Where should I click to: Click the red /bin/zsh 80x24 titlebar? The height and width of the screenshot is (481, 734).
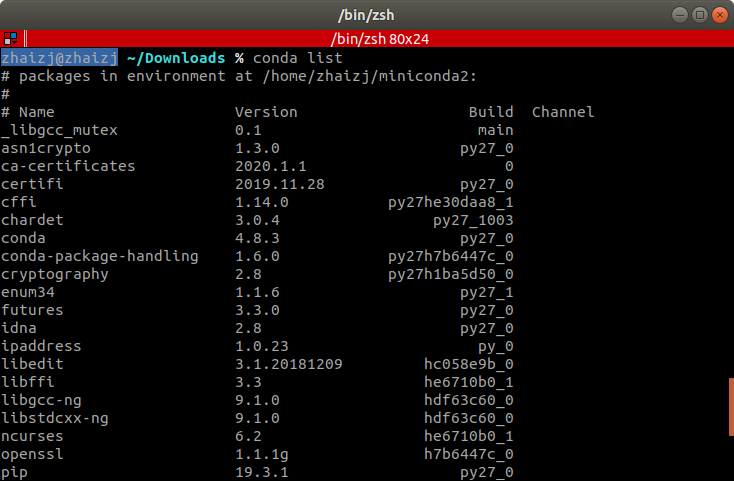point(380,38)
